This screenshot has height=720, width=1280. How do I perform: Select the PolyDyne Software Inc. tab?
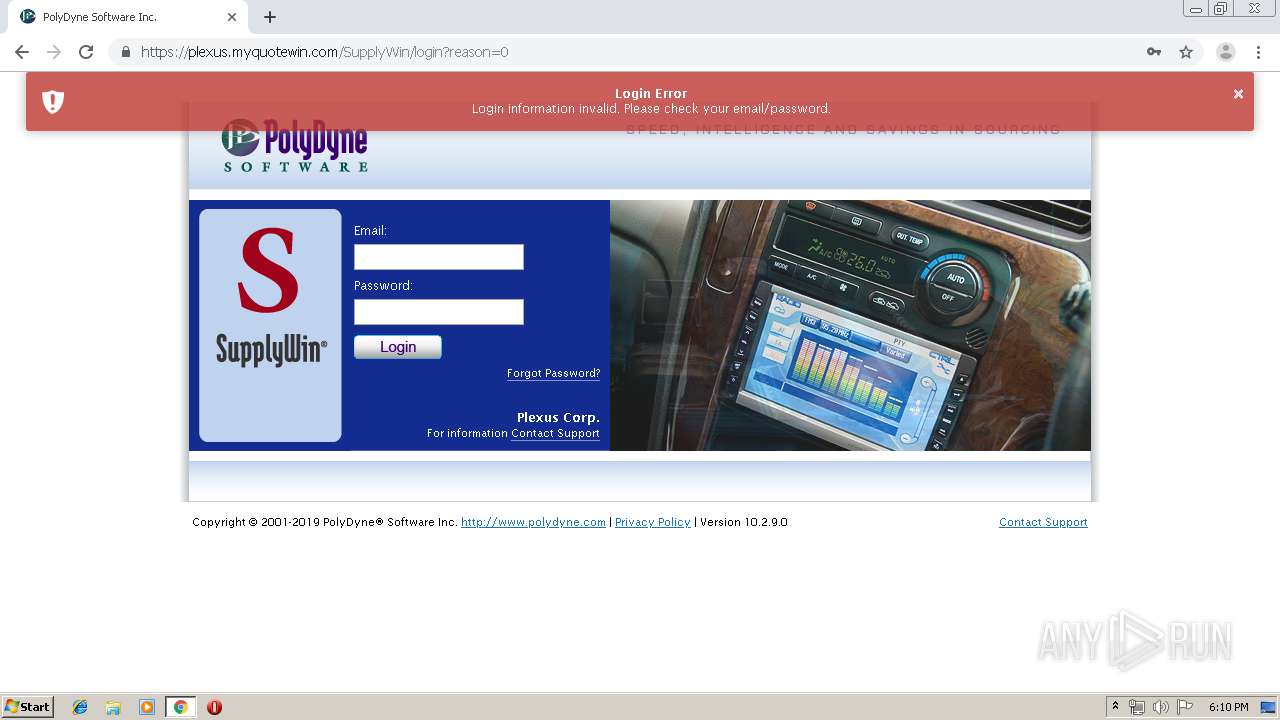click(x=128, y=17)
